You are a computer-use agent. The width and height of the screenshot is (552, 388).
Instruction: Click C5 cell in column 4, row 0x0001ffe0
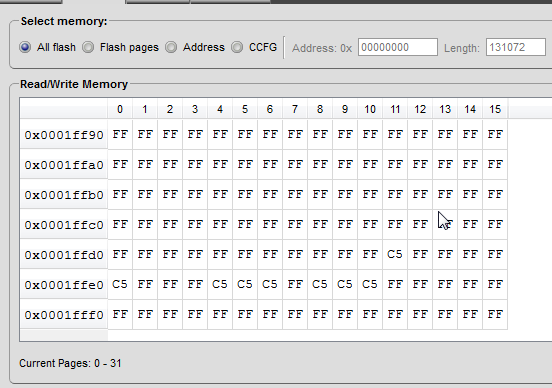tap(220, 284)
